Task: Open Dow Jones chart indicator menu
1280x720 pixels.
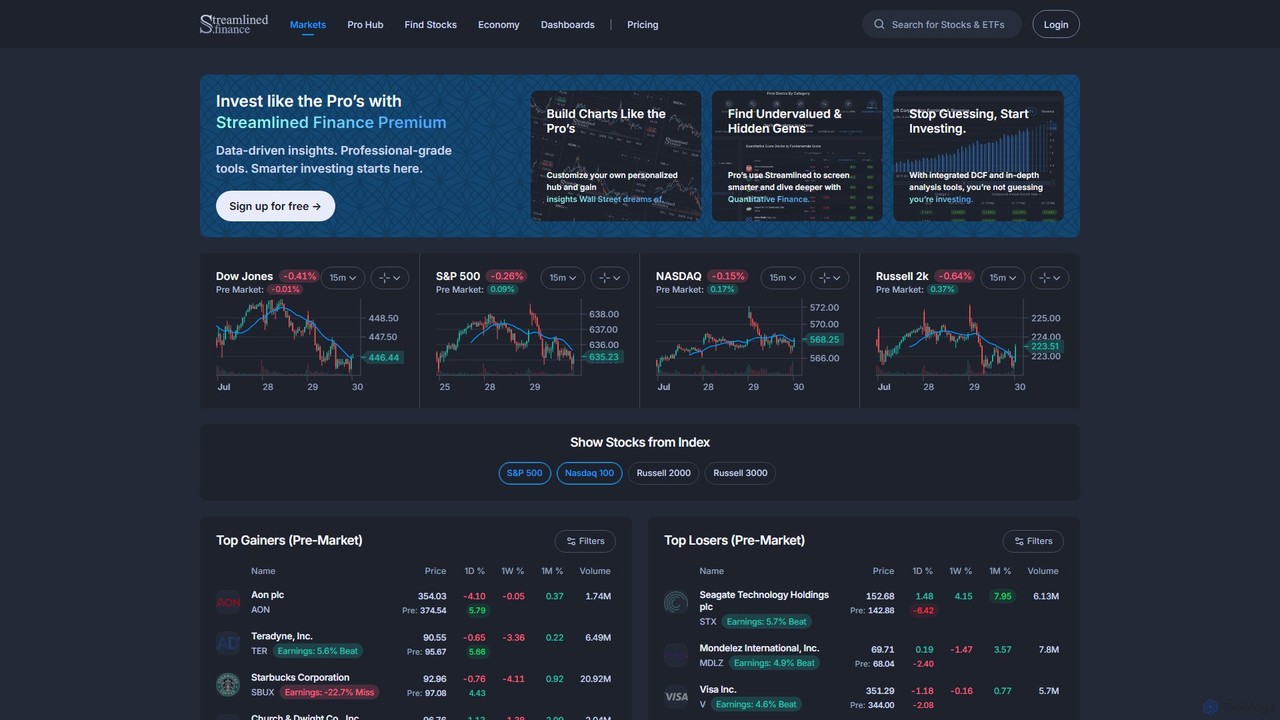Action: (390, 278)
